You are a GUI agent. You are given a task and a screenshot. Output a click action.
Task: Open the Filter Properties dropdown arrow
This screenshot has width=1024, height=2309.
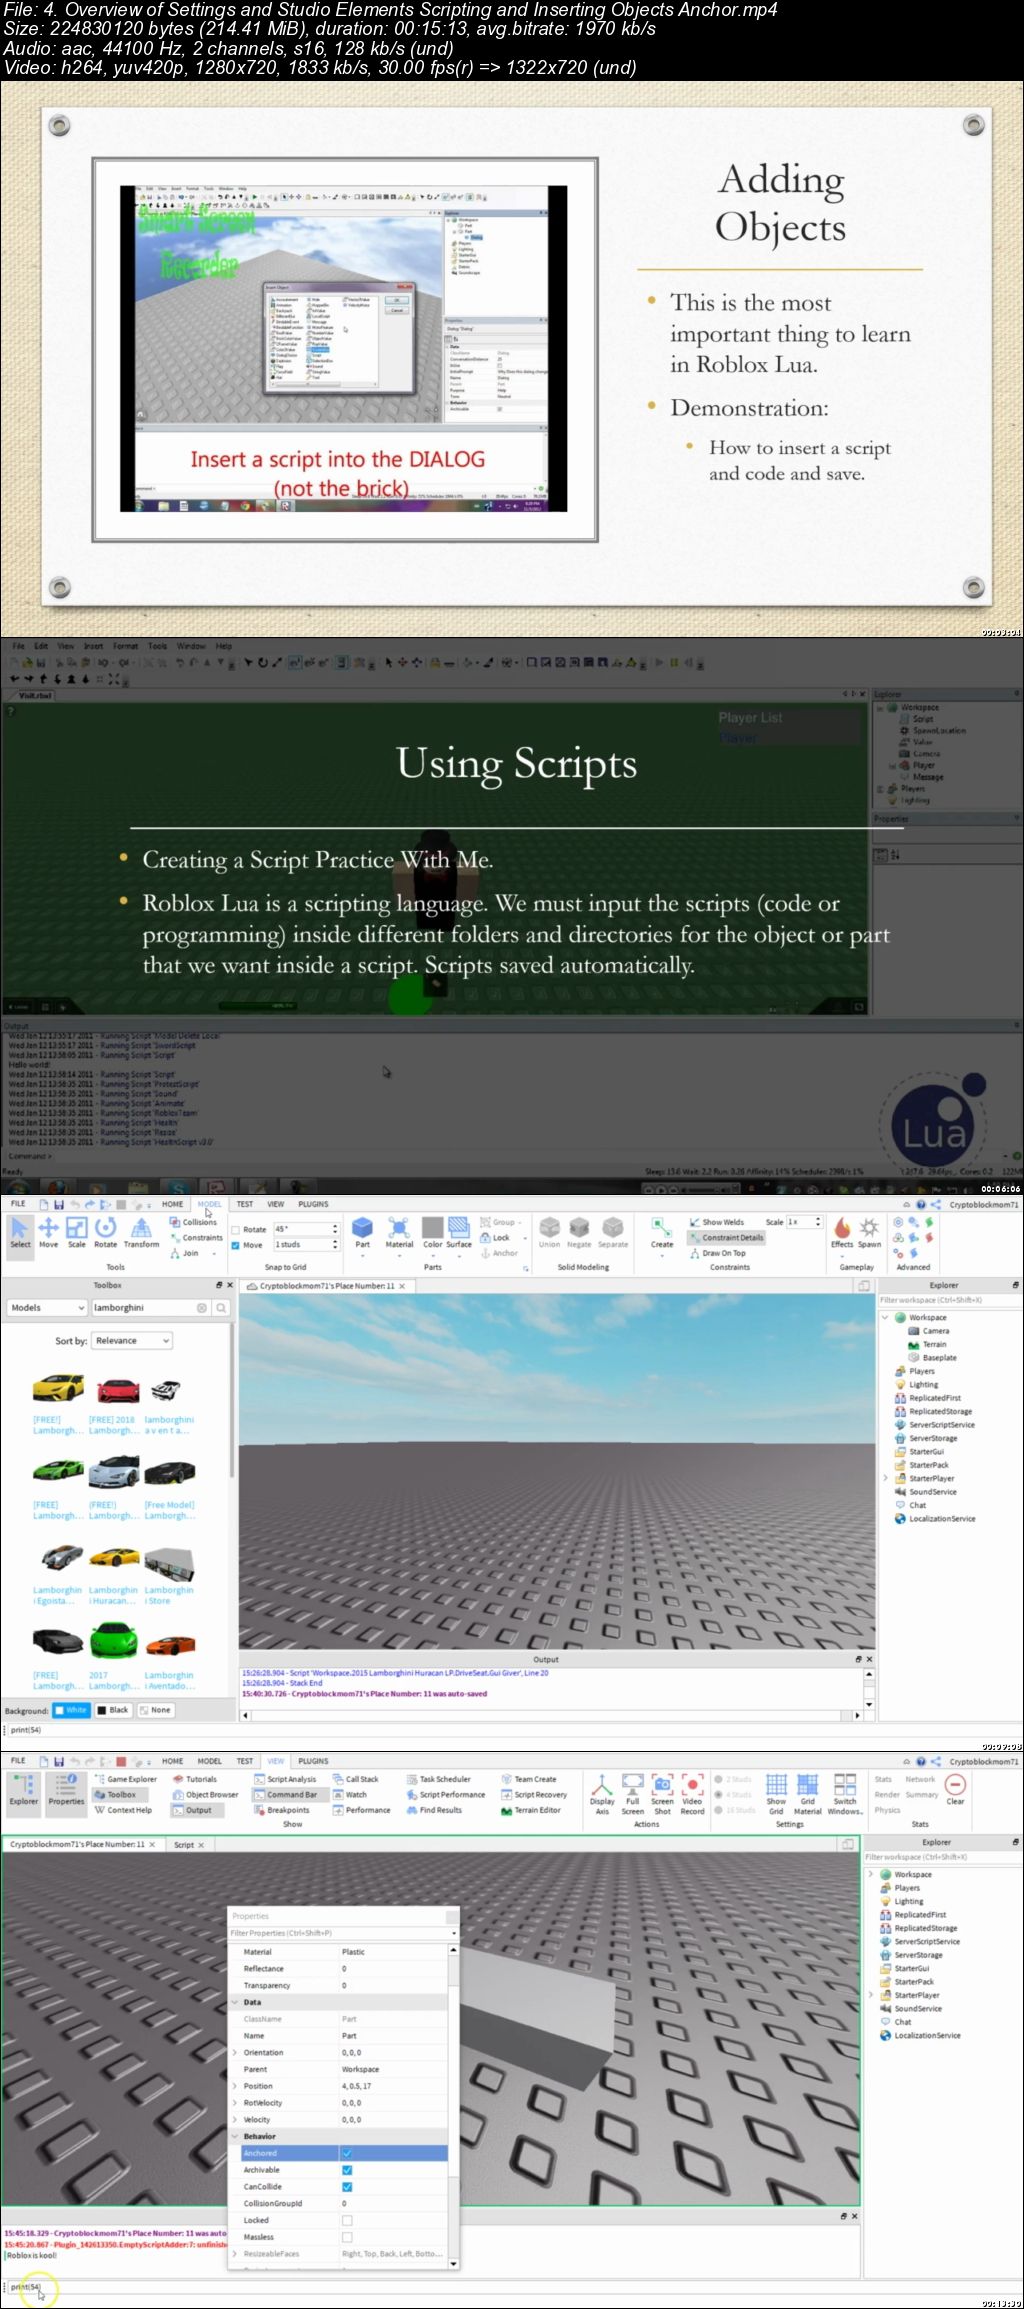point(452,1933)
